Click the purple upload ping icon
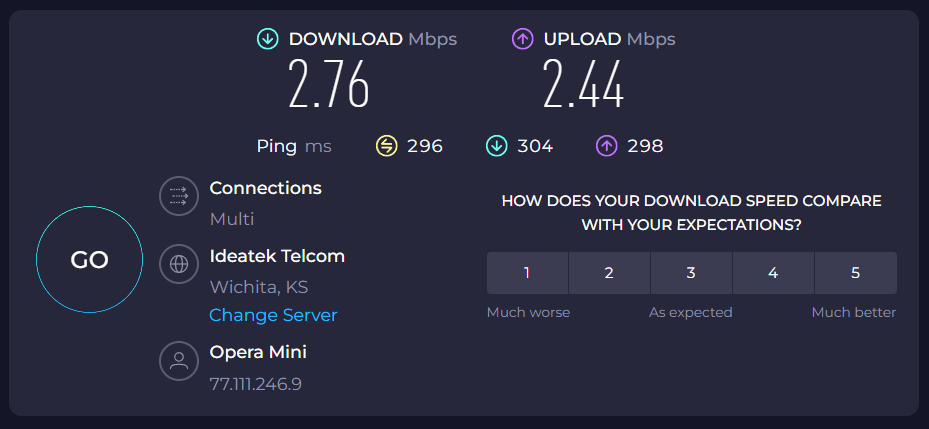 (606, 146)
